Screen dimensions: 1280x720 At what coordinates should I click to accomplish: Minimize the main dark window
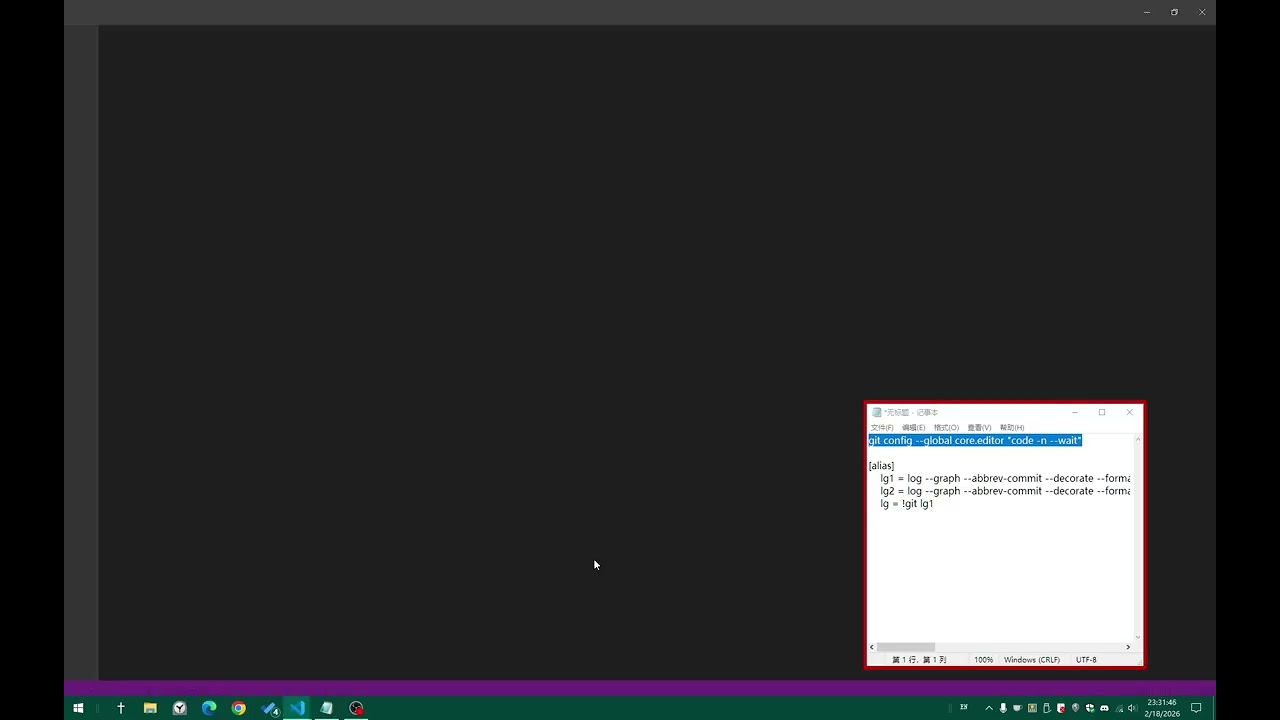pyautogui.click(x=1147, y=12)
